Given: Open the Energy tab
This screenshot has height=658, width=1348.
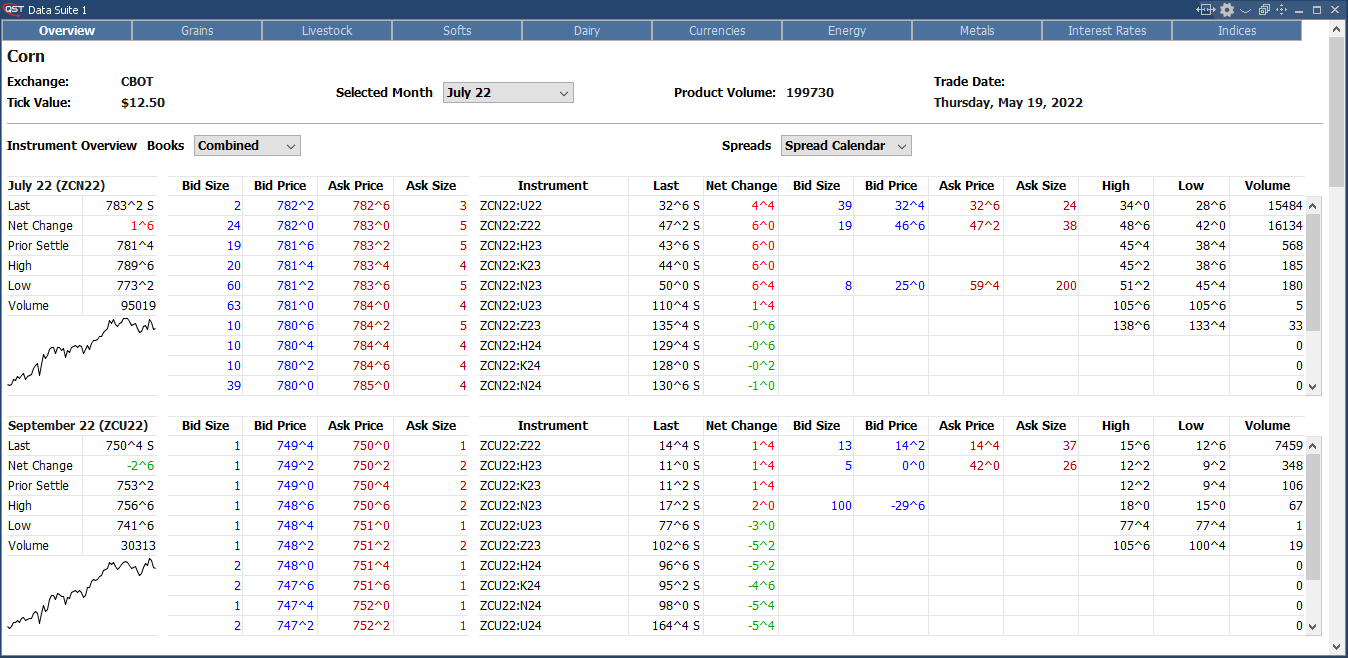Looking at the screenshot, I should [x=847, y=30].
